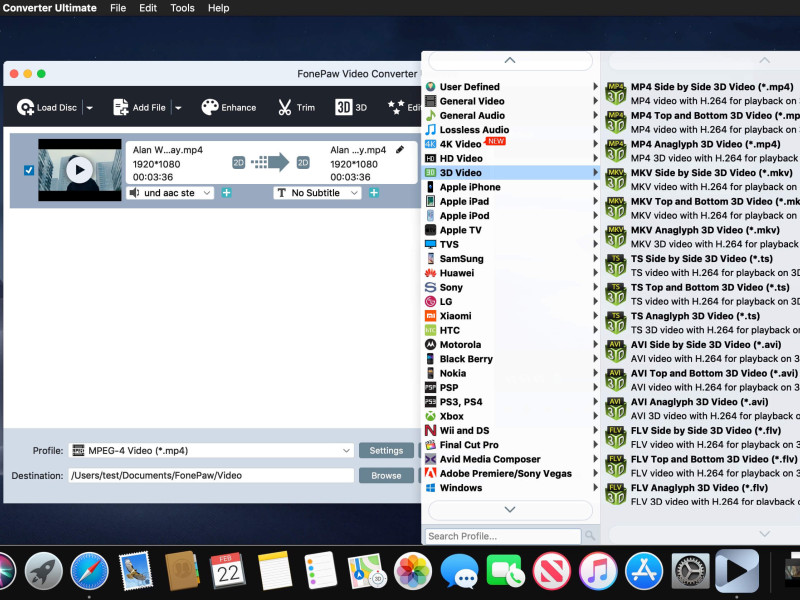Launch Safari from the Dock
Screen dimensions: 800x600
click(x=89, y=571)
